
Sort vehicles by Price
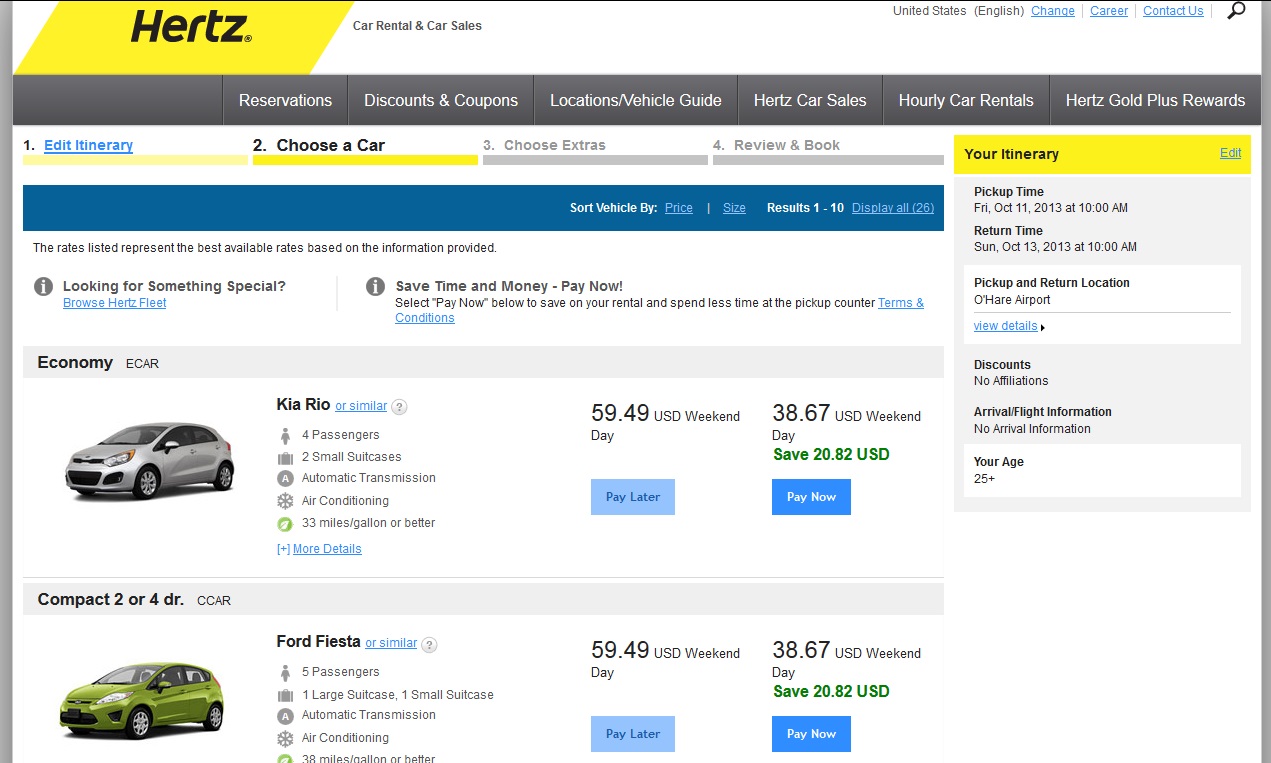point(678,208)
